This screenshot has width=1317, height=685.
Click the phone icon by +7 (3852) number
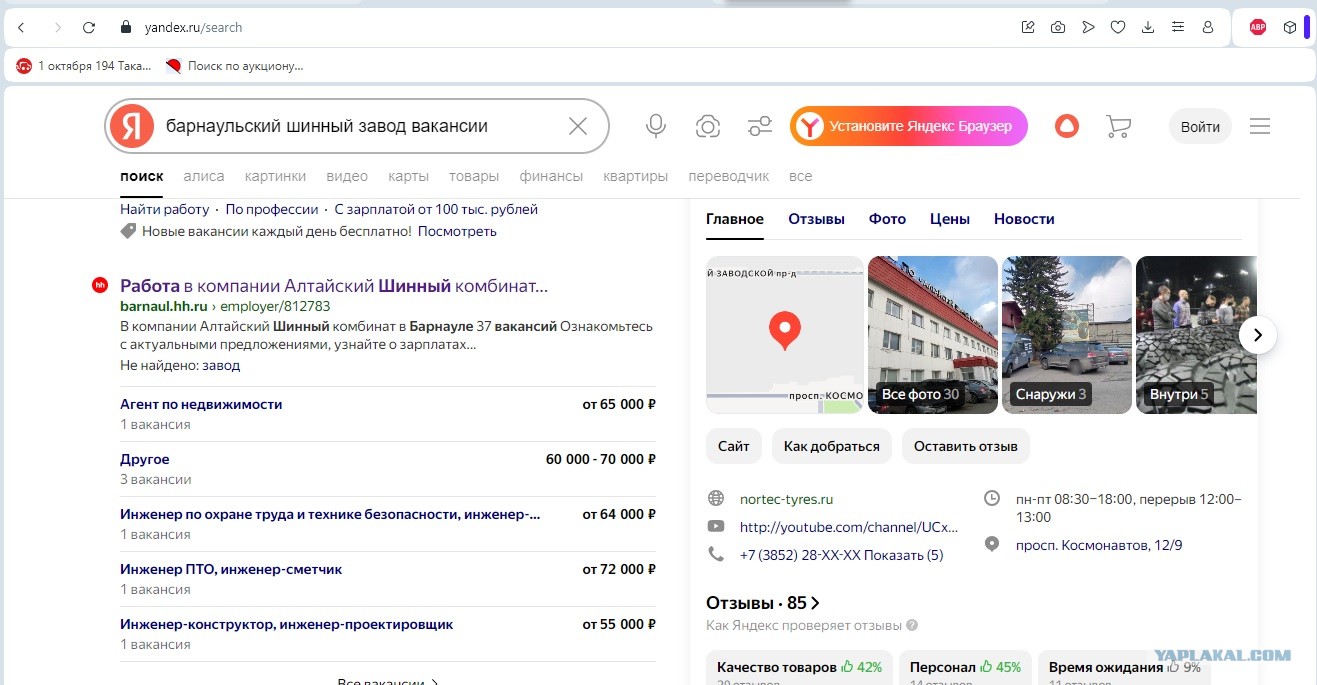[716, 554]
